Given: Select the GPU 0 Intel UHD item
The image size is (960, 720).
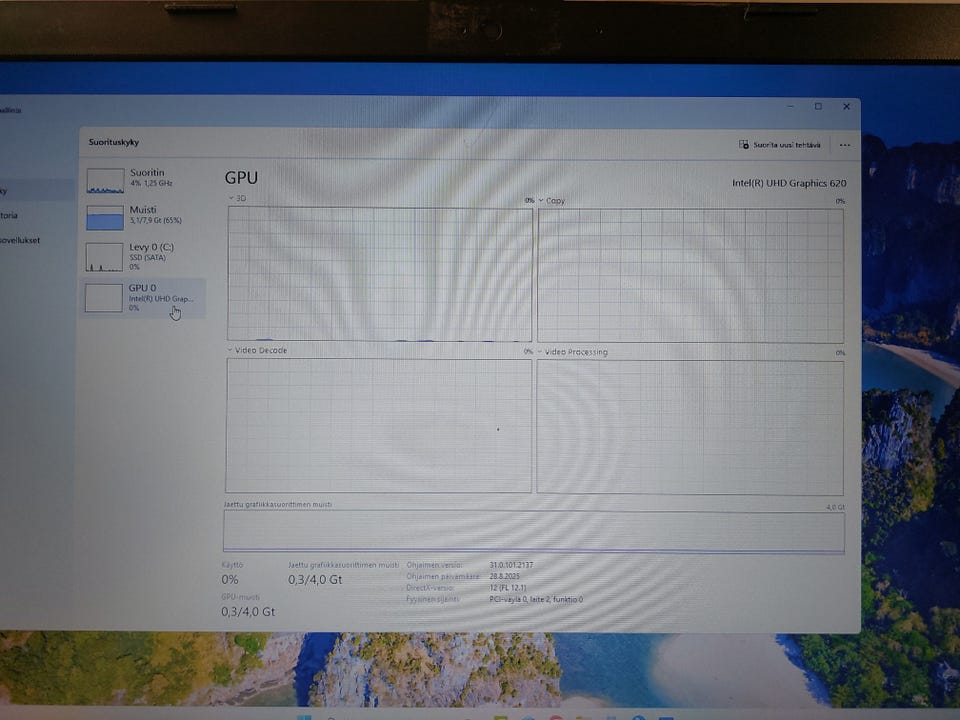Looking at the screenshot, I should click(143, 298).
